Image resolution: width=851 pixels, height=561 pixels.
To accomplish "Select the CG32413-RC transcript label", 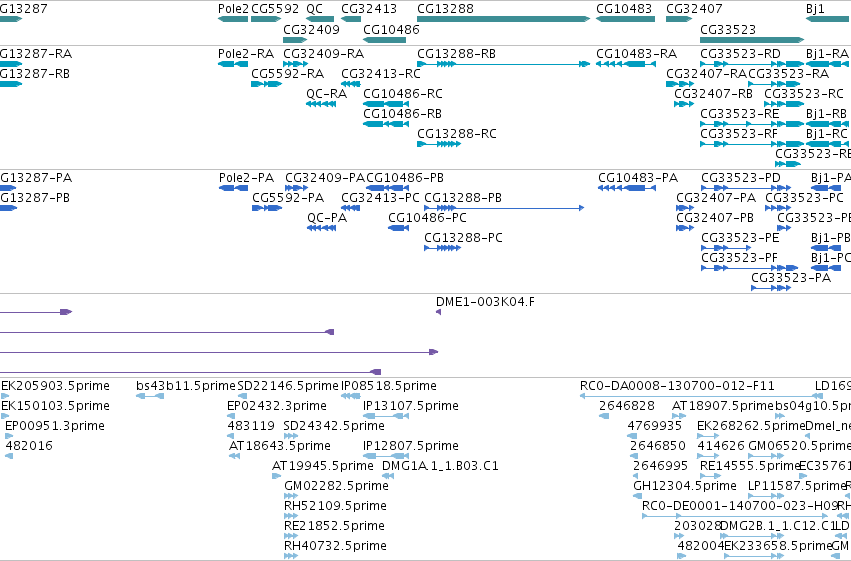I will tap(381, 74).
